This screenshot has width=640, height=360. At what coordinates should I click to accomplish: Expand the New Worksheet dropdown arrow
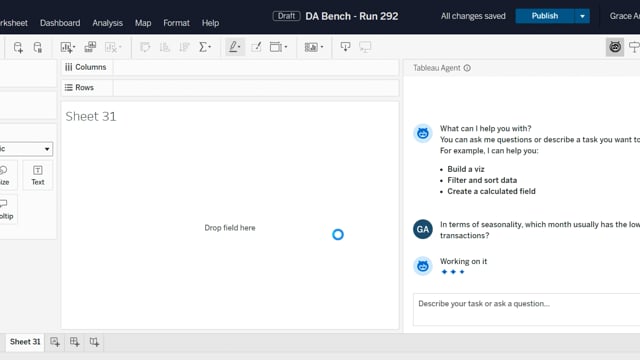74,47
